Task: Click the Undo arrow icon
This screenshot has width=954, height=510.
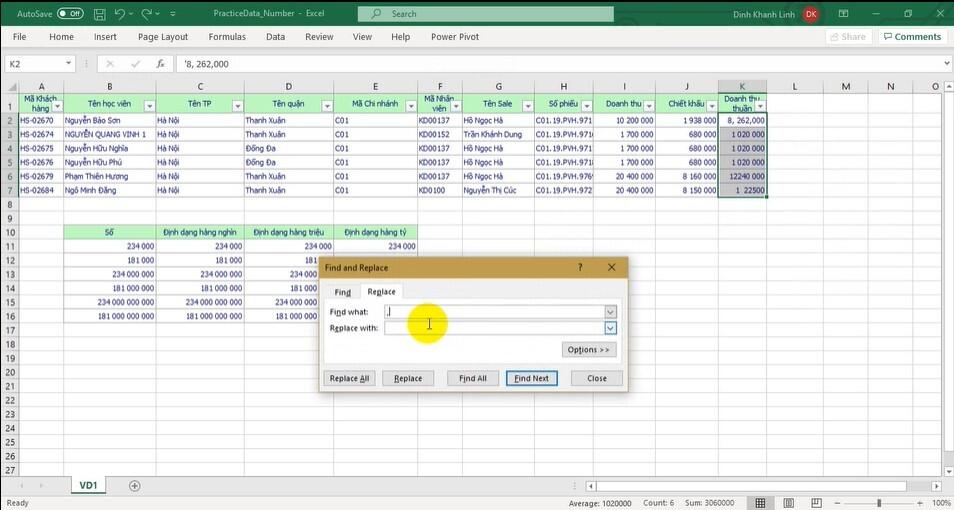Action: point(120,13)
